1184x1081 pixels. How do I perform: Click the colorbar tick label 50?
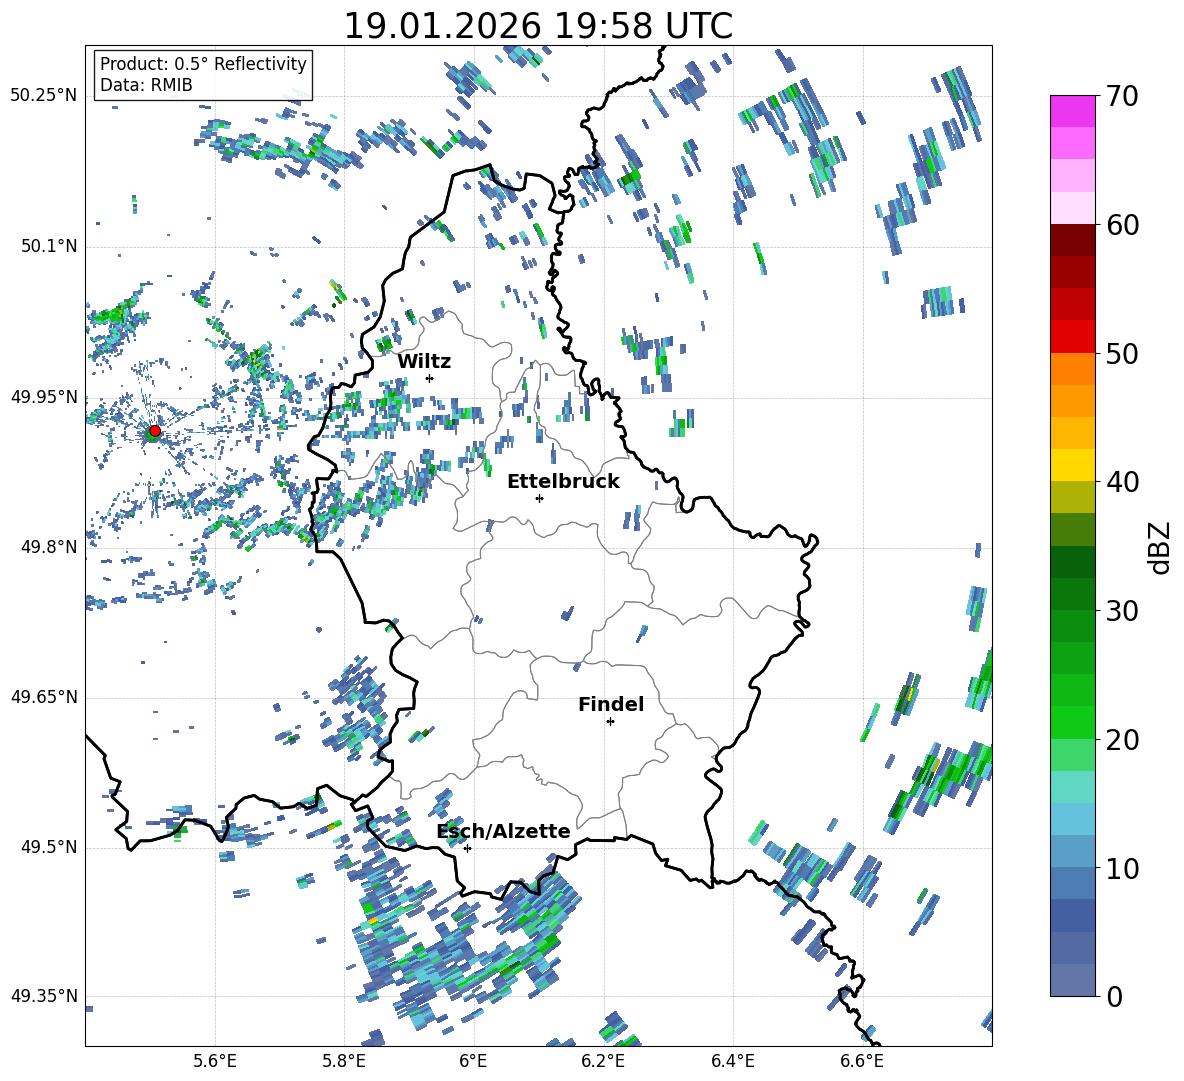point(1121,354)
